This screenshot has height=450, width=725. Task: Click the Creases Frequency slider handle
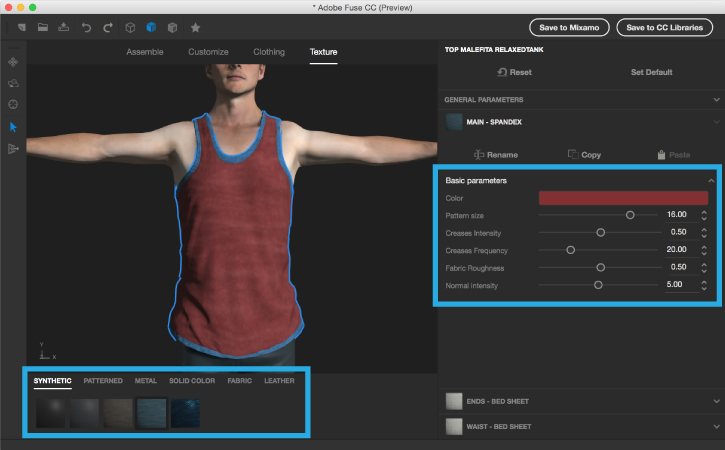click(571, 250)
